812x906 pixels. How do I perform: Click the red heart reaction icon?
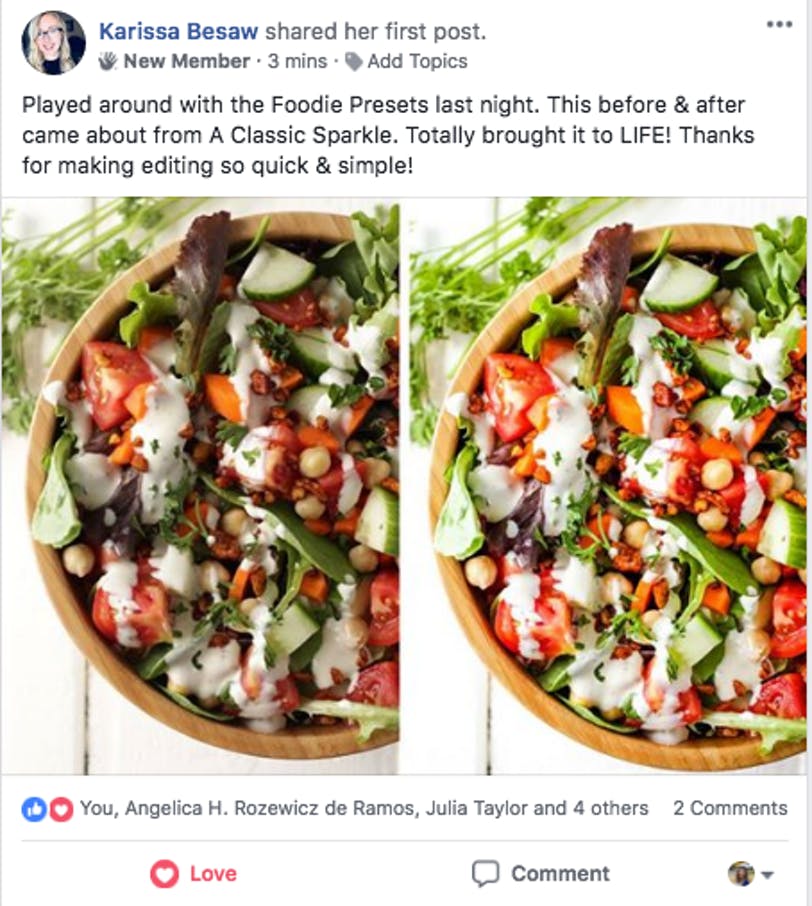61,809
